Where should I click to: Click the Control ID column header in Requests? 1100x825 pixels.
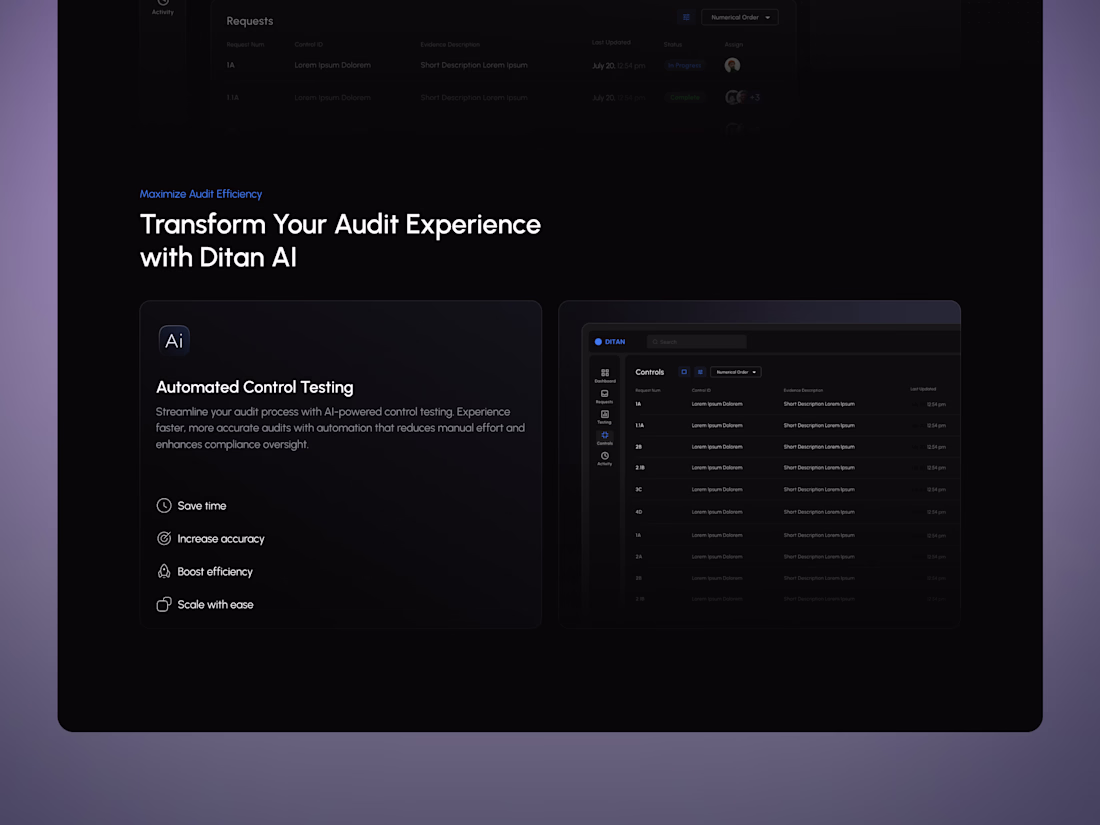pyautogui.click(x=309, y=44)
